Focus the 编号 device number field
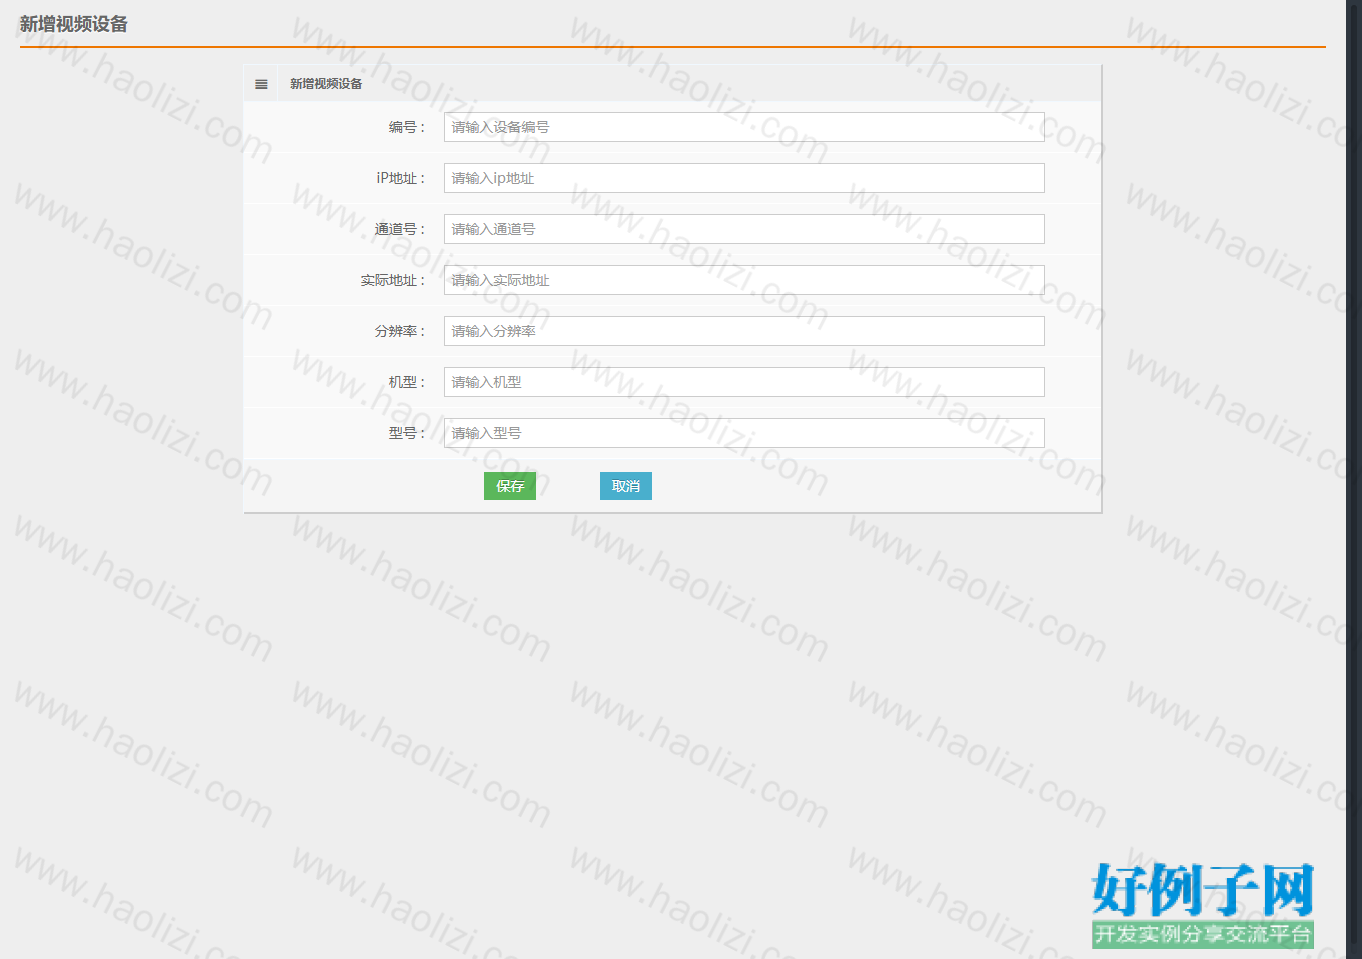The height and width of the screenshot is (959, 1362). pyautogui.click(x=744, y=127)
